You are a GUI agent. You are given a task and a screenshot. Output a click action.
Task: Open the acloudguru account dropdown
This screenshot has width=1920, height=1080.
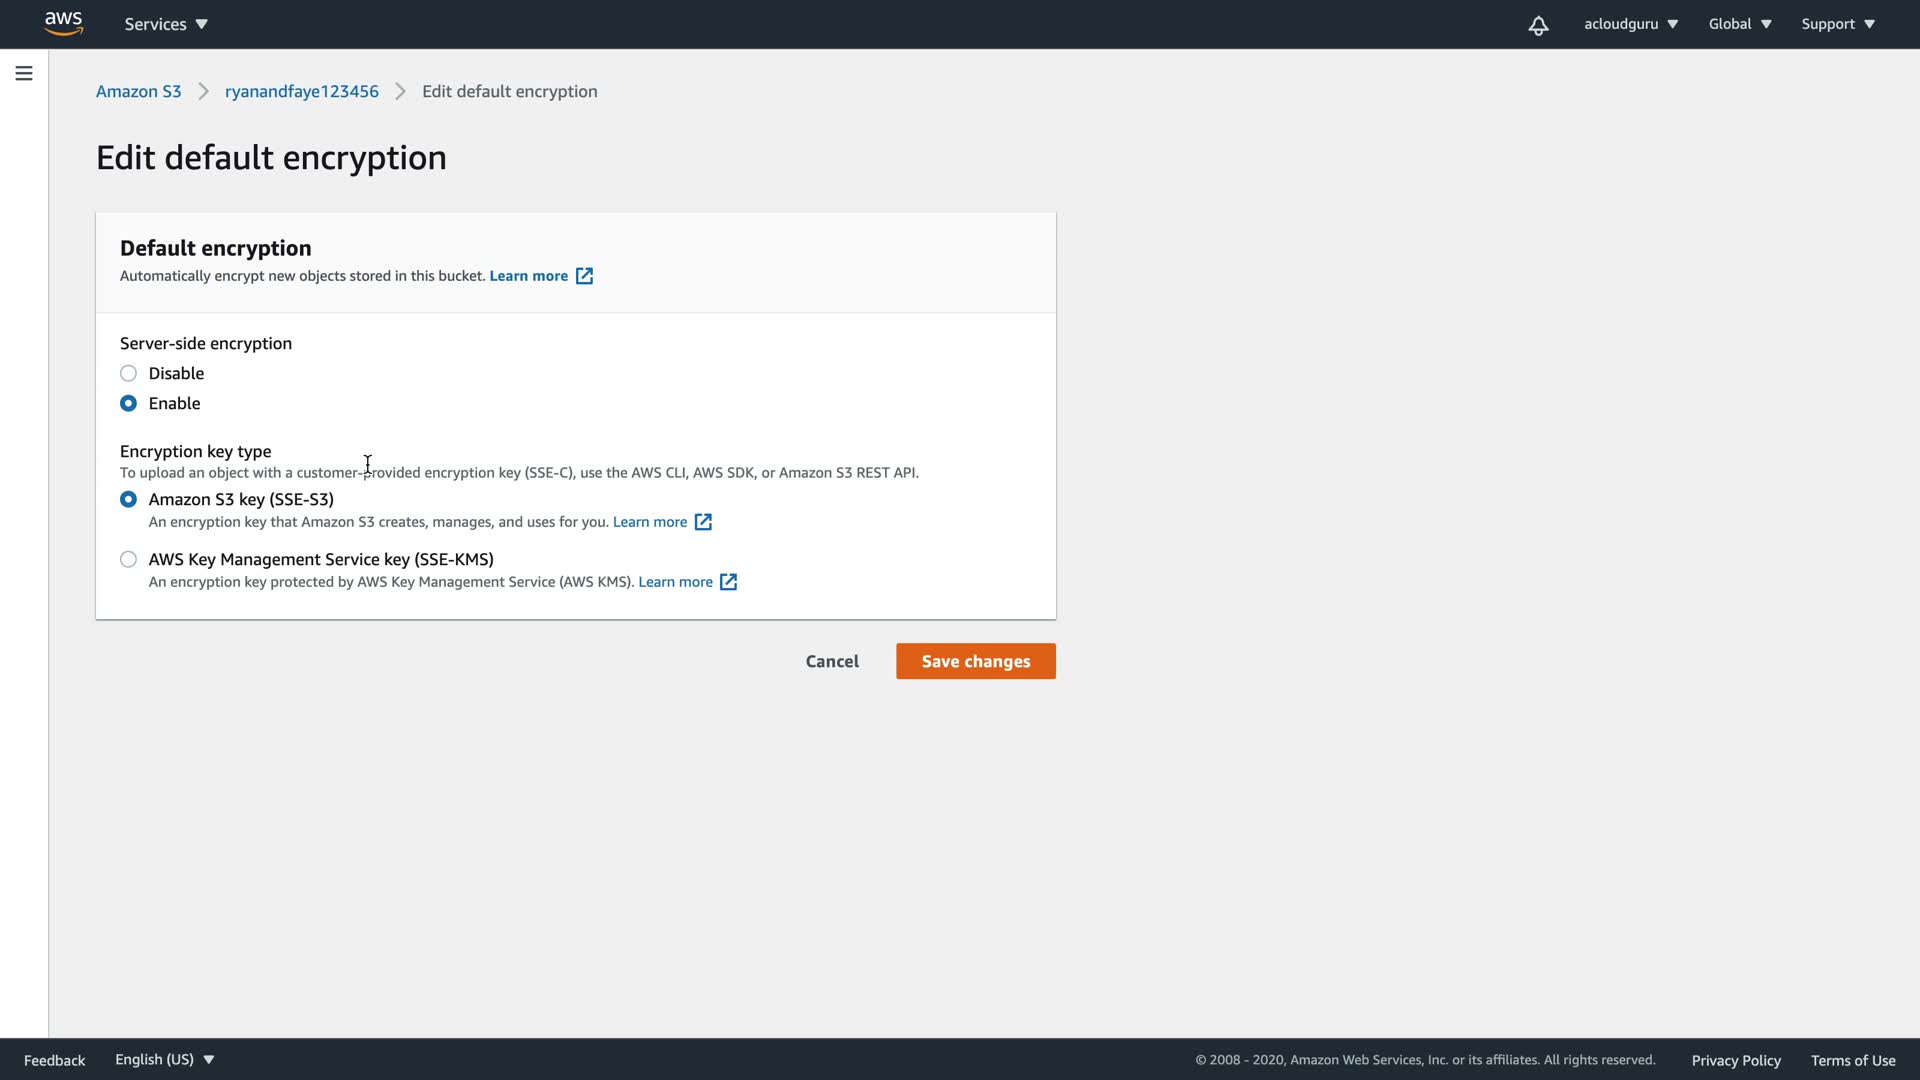tap(1630, 24)
